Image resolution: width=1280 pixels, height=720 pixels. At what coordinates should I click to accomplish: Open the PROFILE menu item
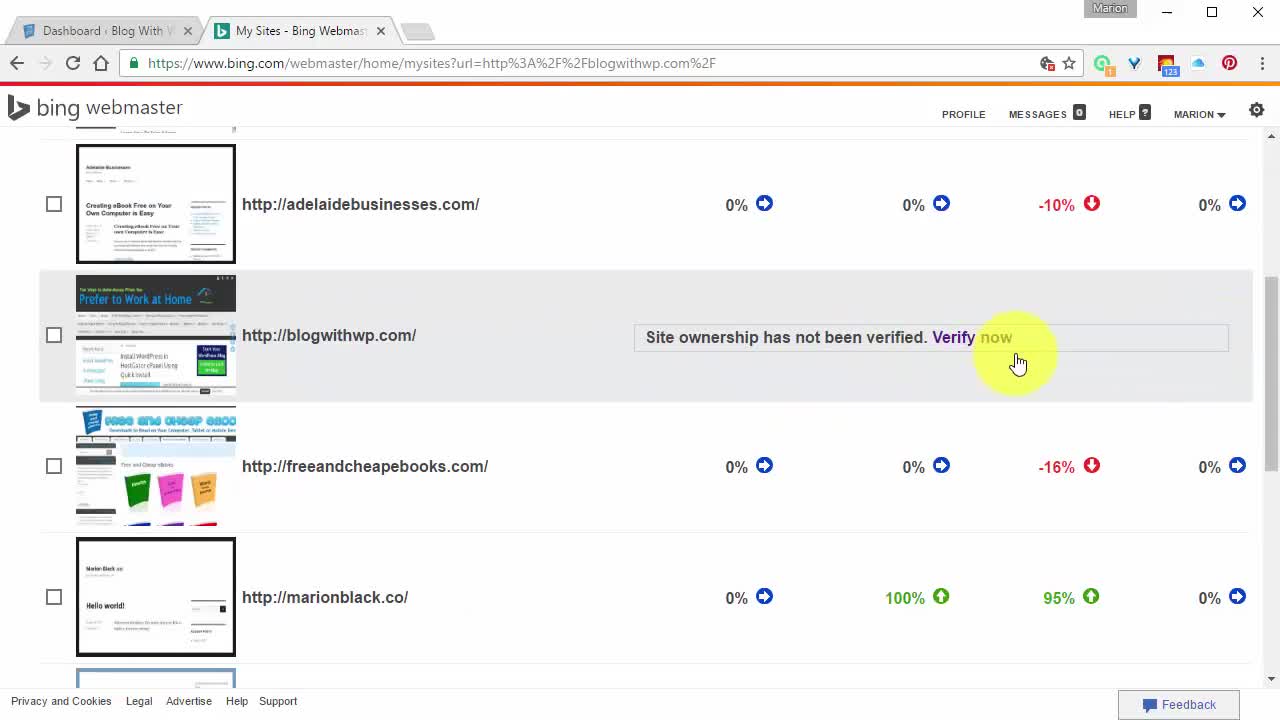(963, 114)
